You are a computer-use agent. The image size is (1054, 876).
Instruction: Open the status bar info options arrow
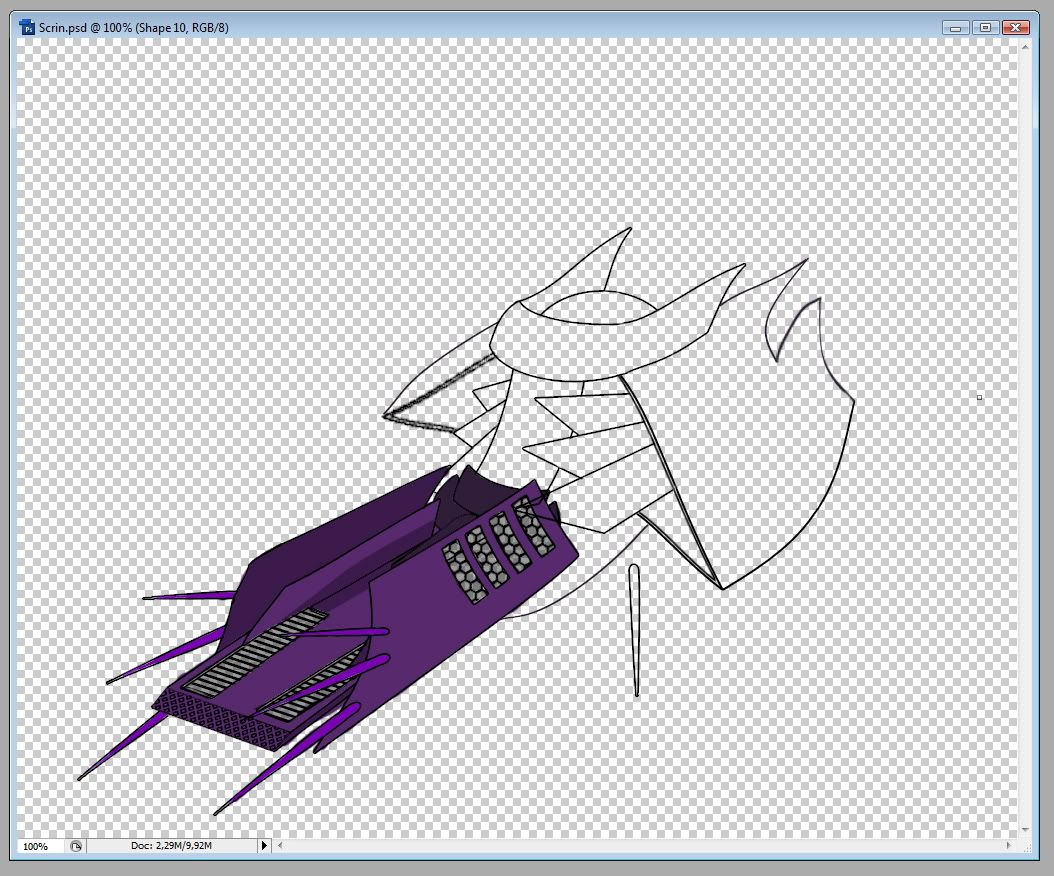tap(264, 846)
